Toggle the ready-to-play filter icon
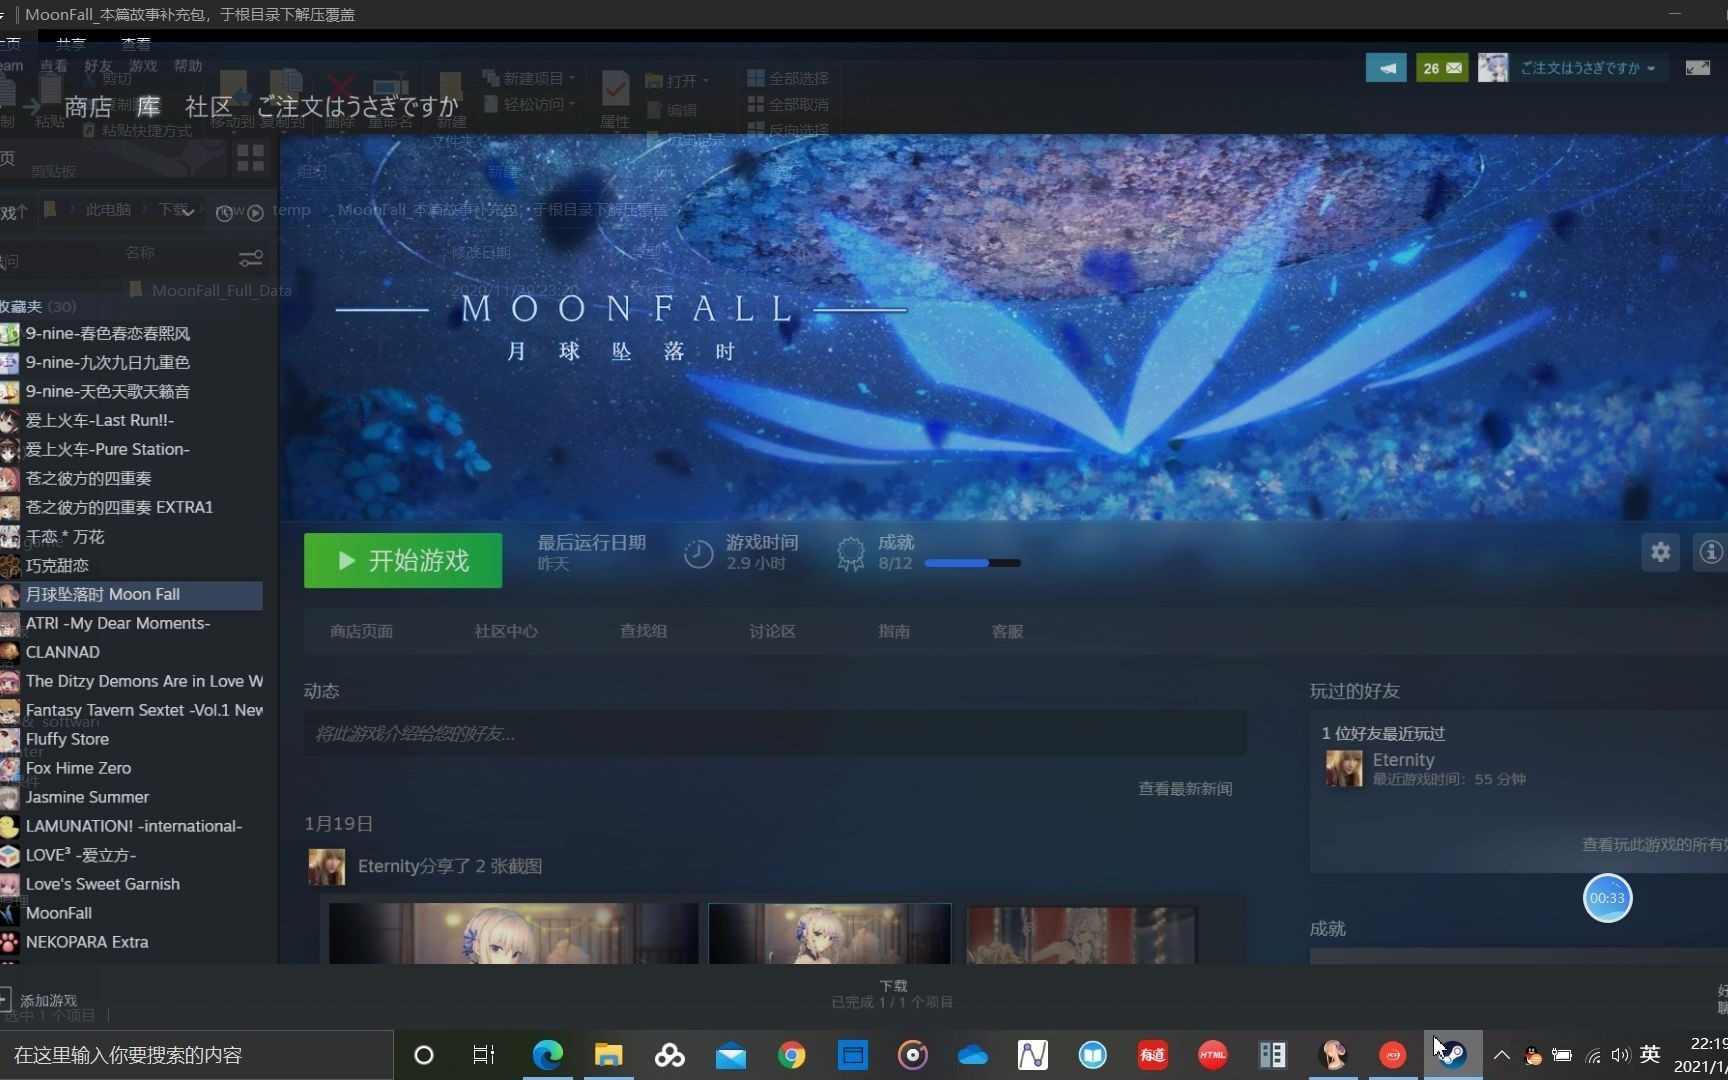Screen dimensions: 1728x1080 click(x=255, y=213)
